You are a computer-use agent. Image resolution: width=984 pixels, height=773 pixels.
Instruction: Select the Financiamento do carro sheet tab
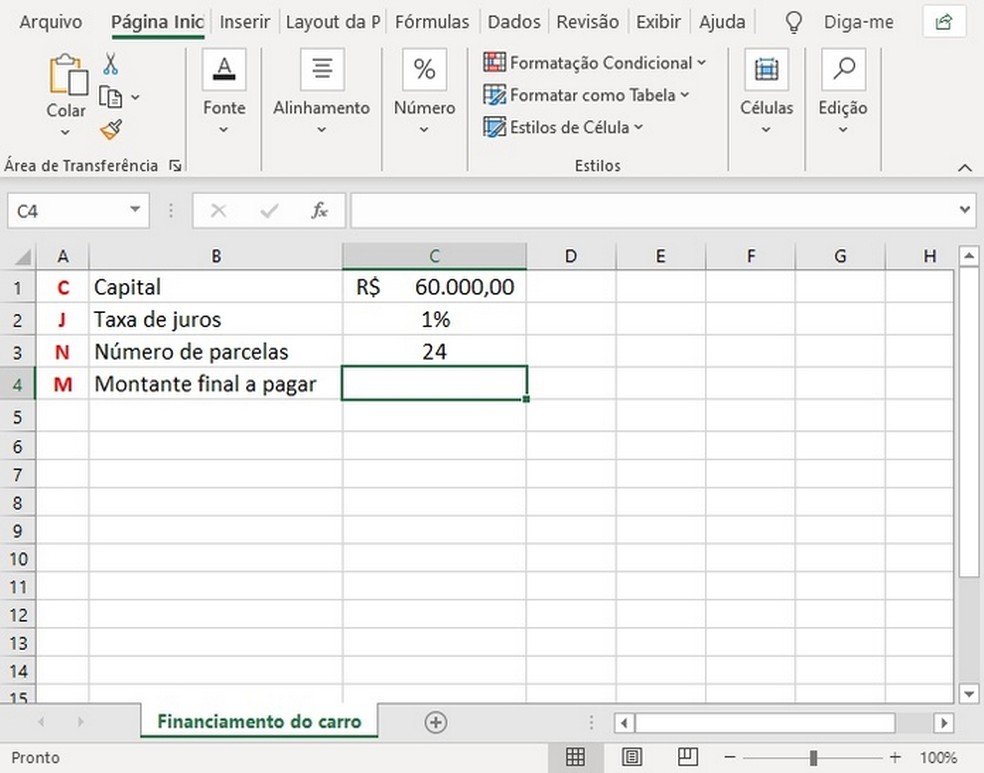pyautogui.click(x=258, y=721)
